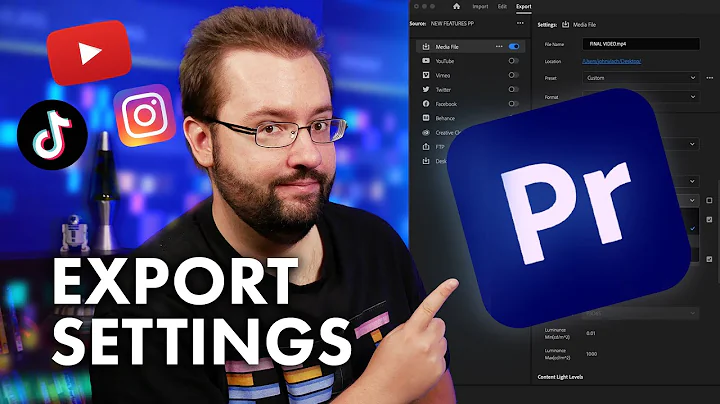
Task: Click the Twitter bird icon
Action: coord(426,90)
